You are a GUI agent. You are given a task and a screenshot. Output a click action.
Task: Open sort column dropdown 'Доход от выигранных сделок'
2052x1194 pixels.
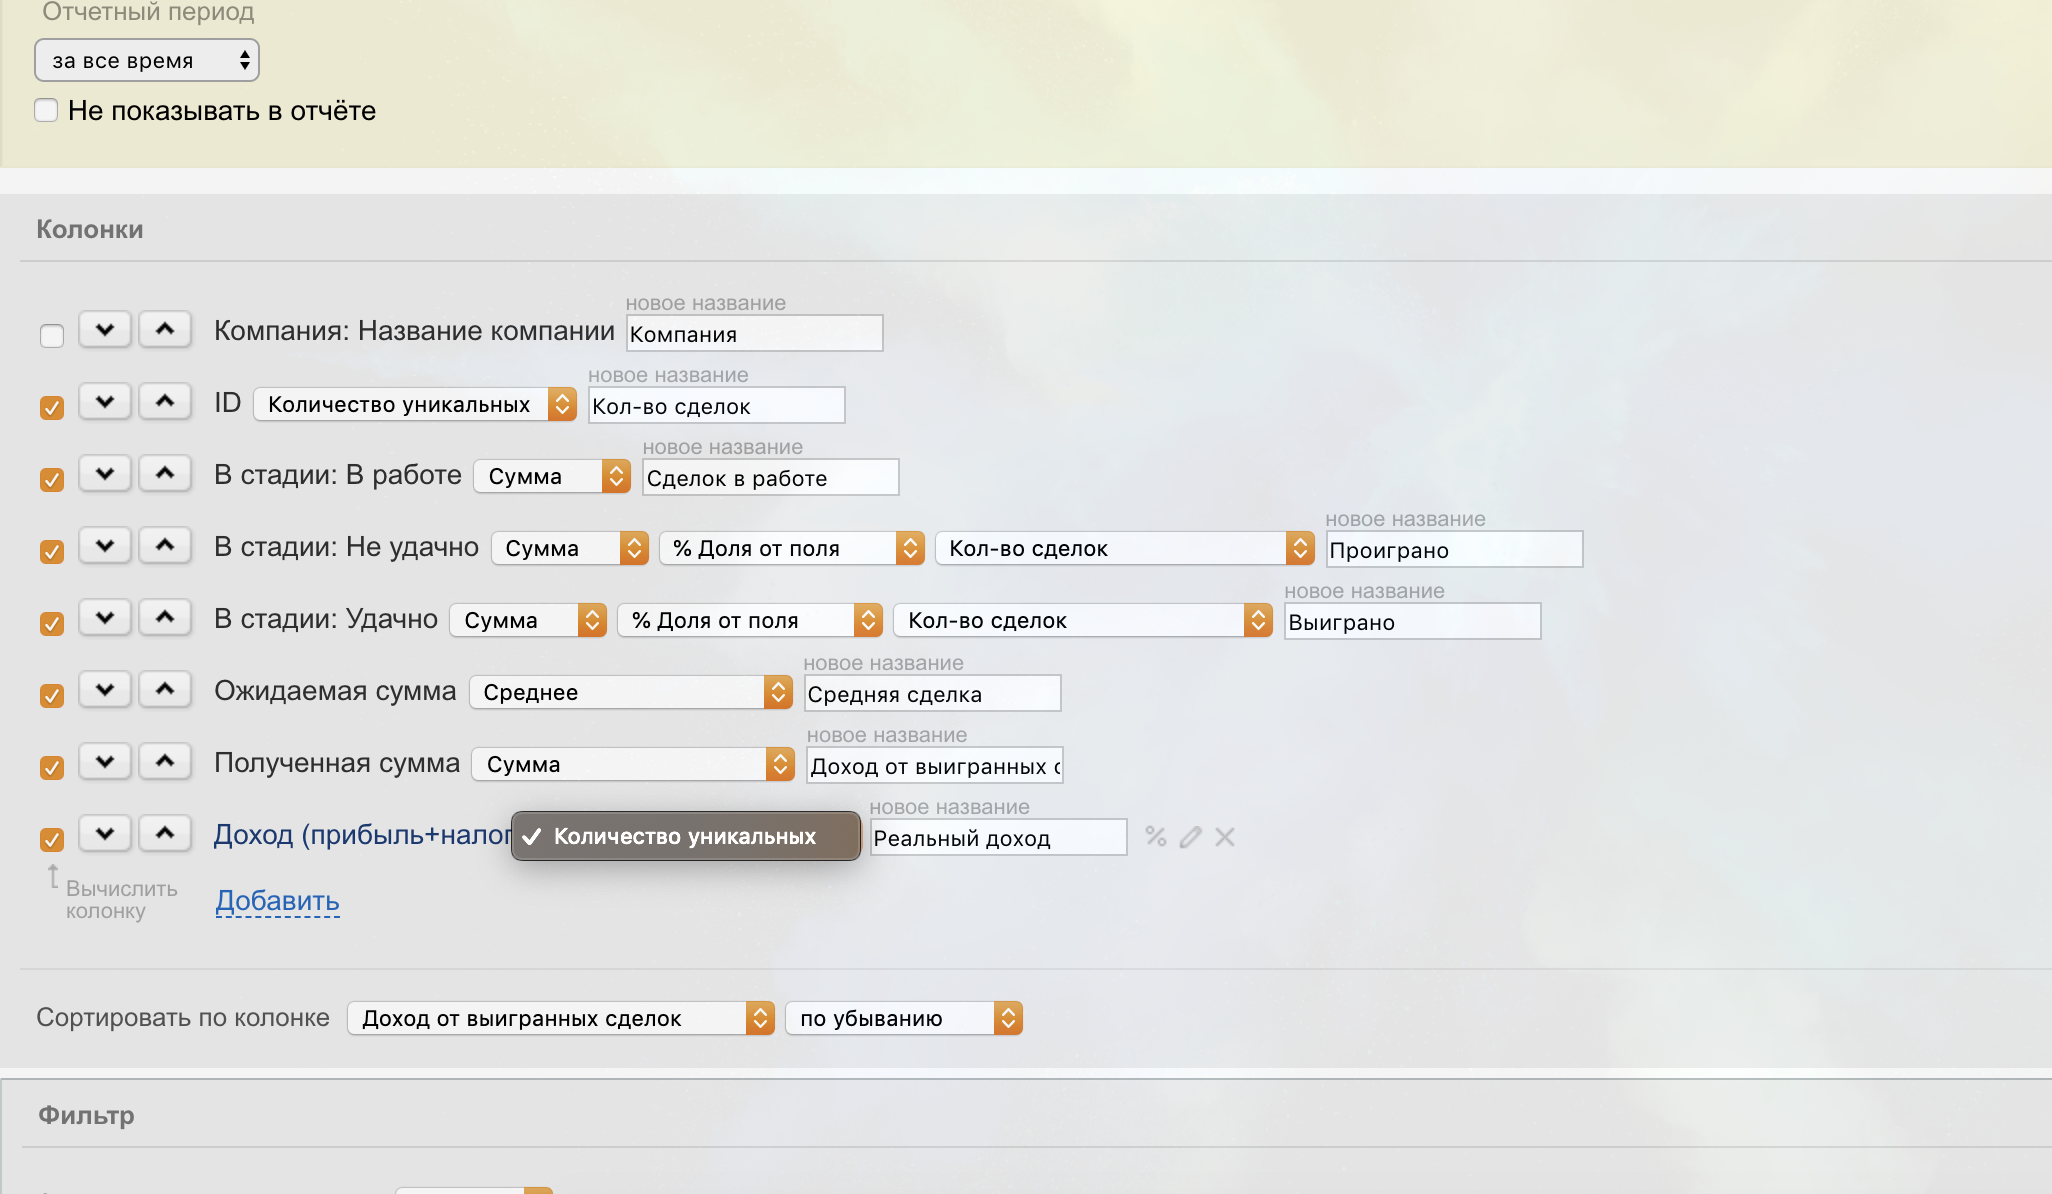[x=561, y=1018]
